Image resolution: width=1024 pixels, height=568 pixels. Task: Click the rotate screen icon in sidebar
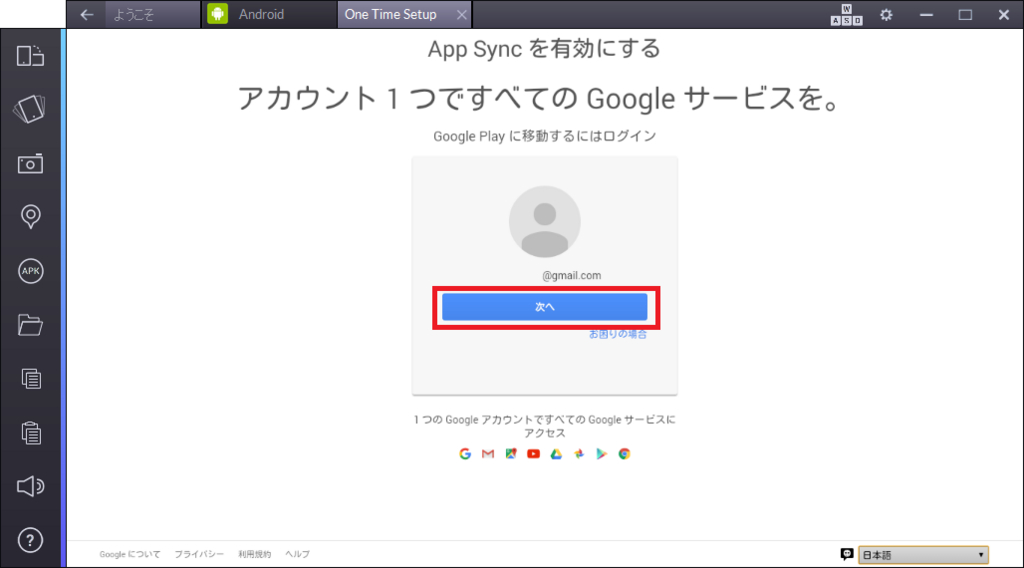pyautogui.click(x=31, y=56)
